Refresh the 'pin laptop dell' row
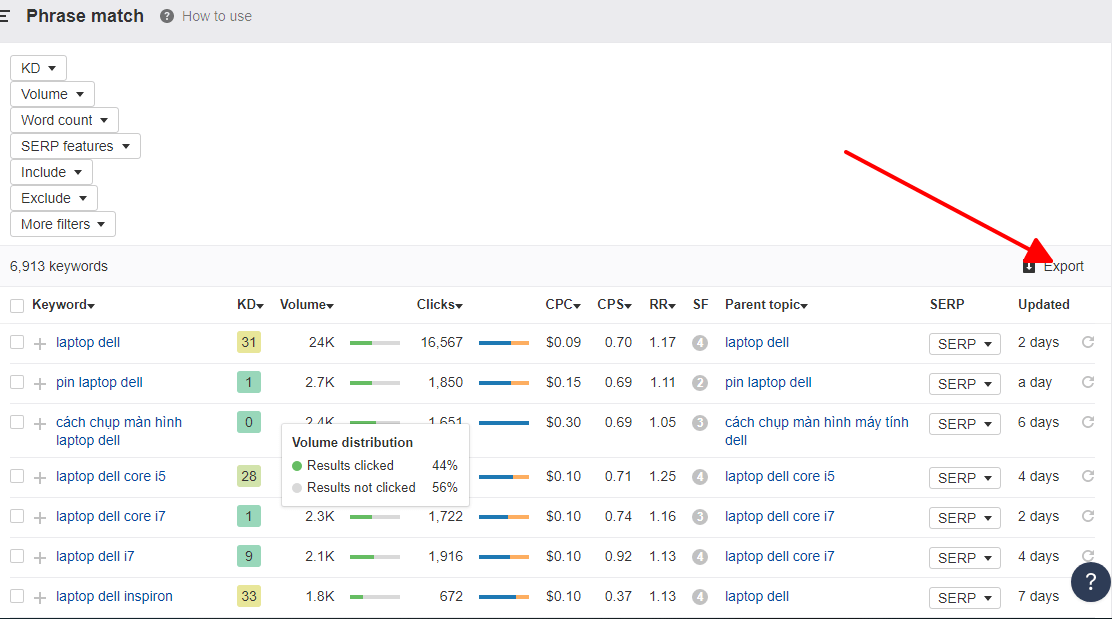The image size is (1112, 619). 1088,382
